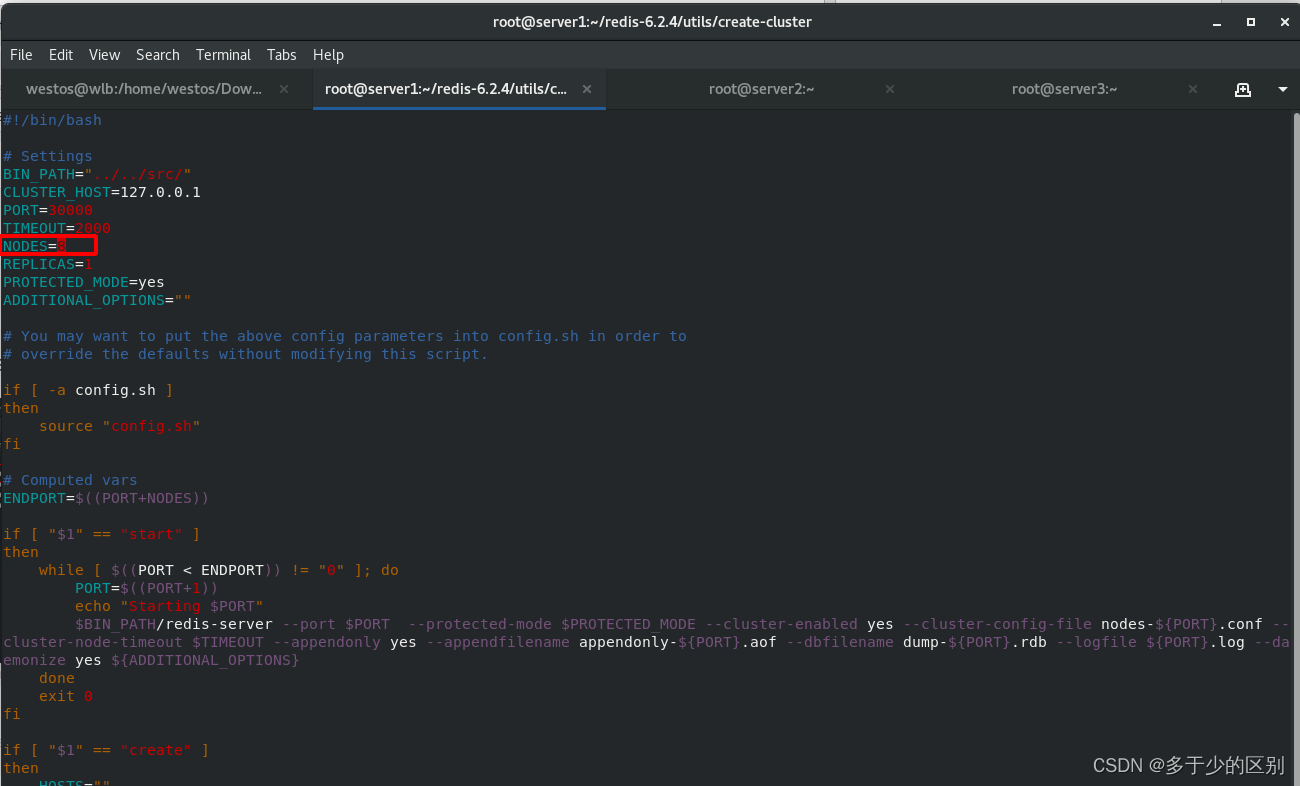Image resolution: width=1300 pixels, height=786 pixels.
Task: Close the root@server3 tab
Action: tap(1192, 89)
